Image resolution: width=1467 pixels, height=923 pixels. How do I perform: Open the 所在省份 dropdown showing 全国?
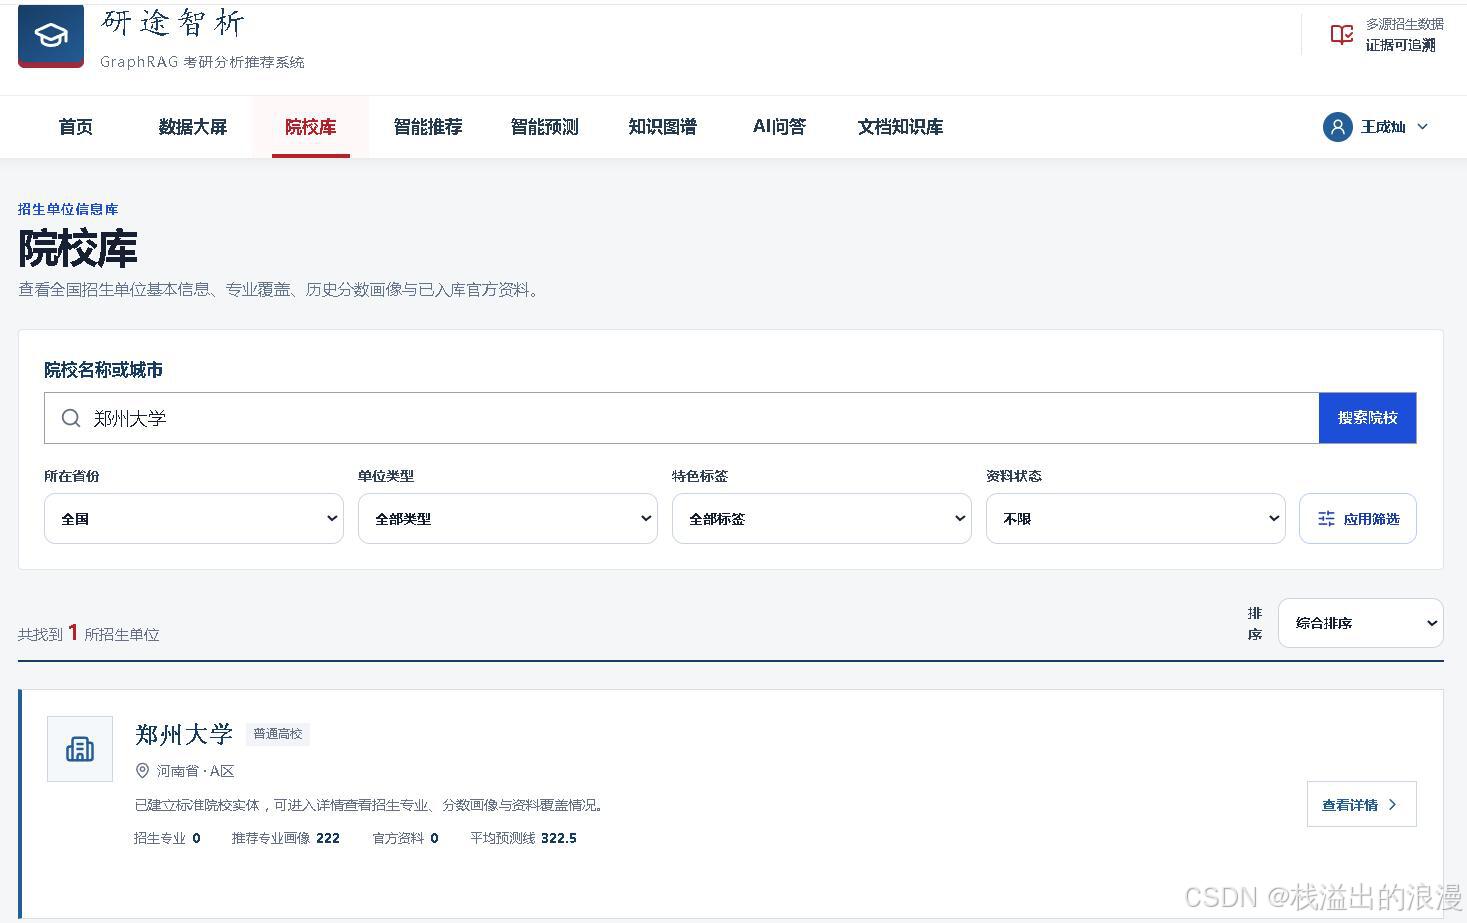pyautogui.click(x=194, y=519)
